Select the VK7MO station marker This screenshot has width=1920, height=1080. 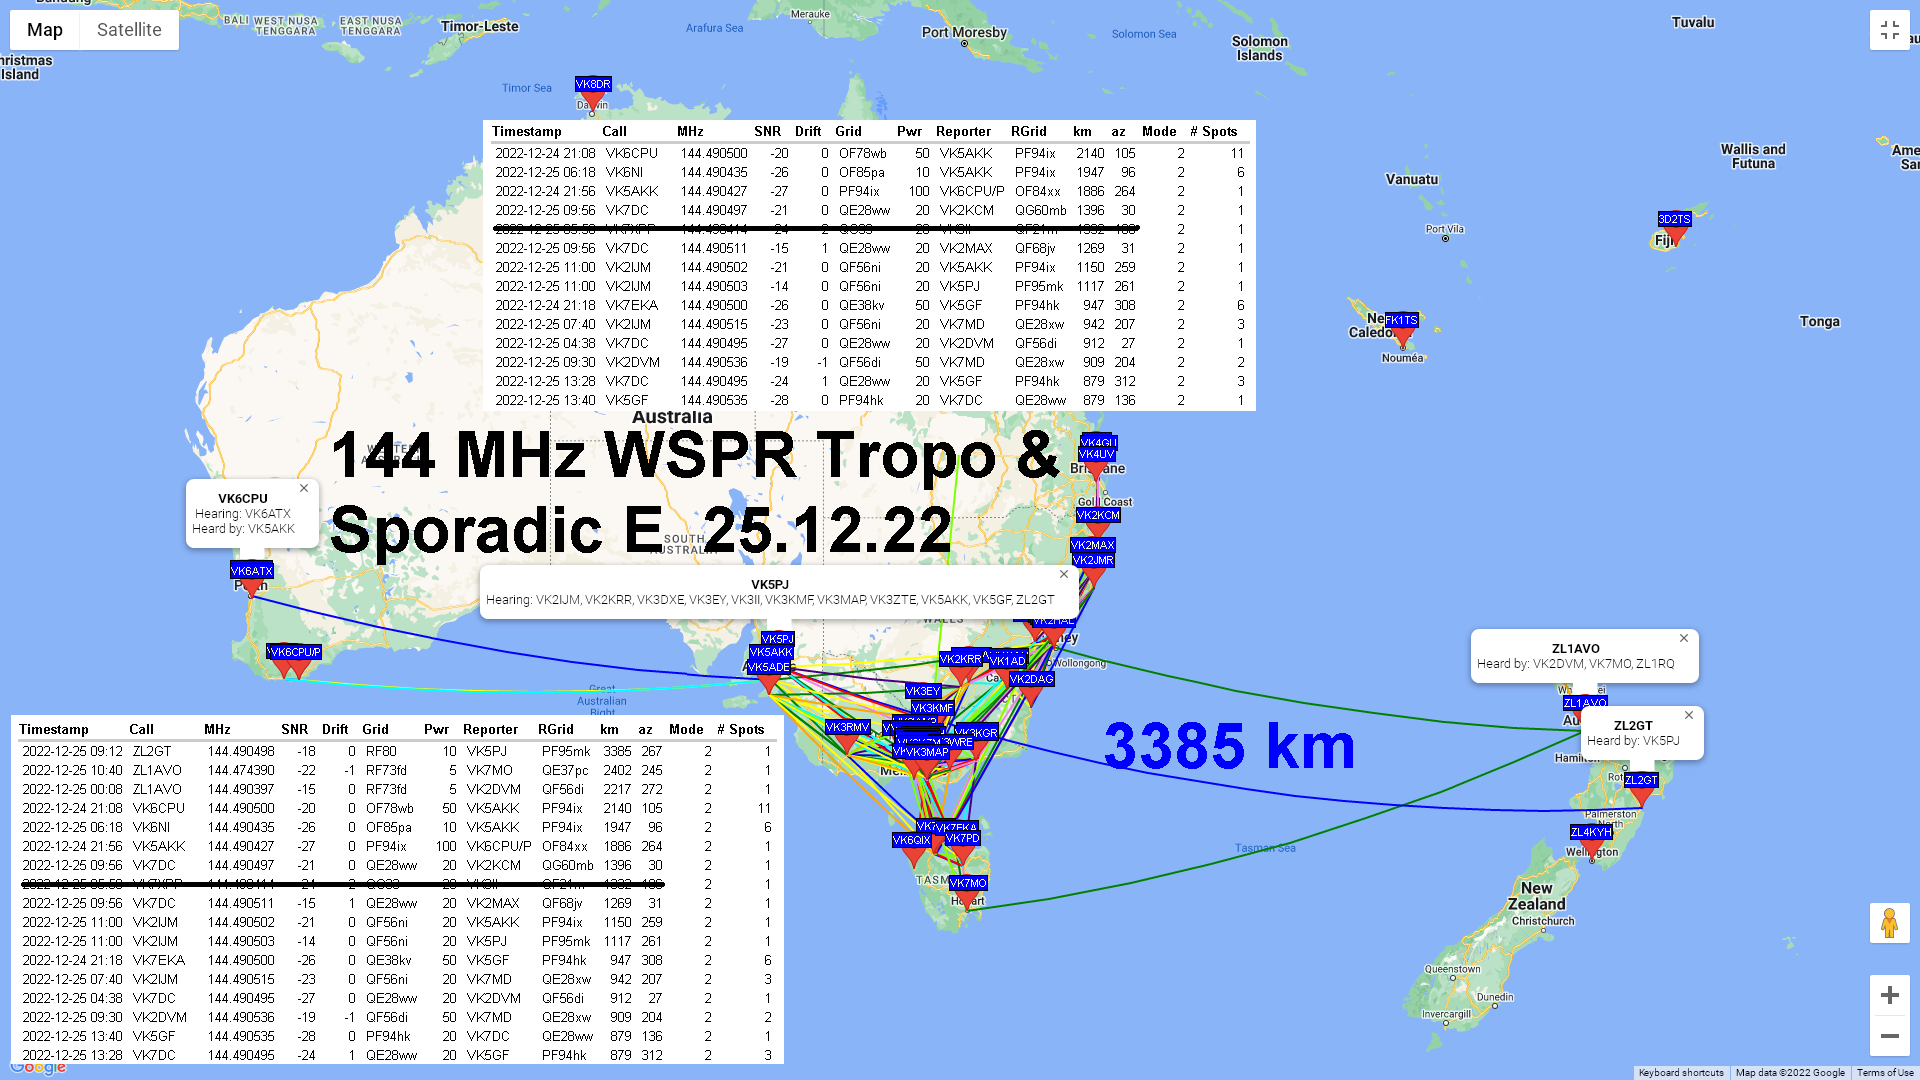tap(968, 883)
